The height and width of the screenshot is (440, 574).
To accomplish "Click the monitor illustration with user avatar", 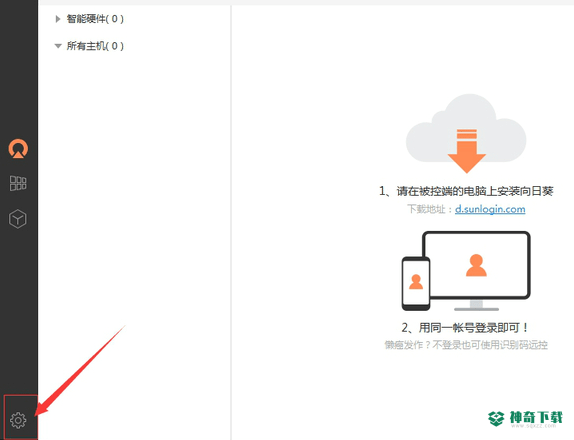I will click(477, 271).
